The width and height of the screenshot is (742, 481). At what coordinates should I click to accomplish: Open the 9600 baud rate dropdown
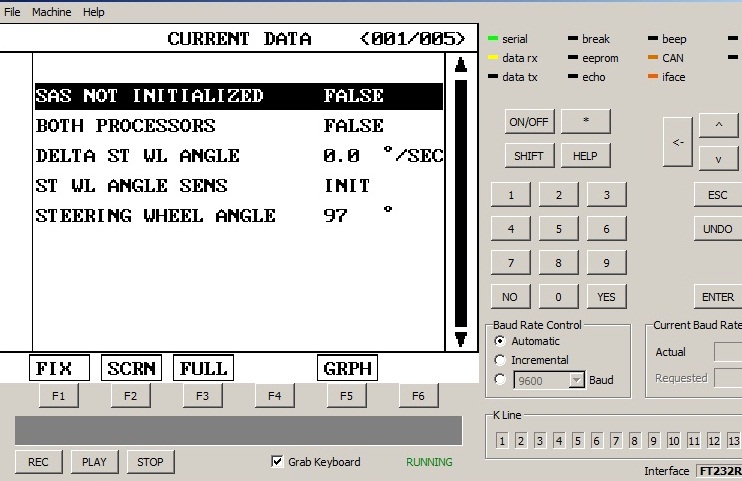(x=576, y=379)
